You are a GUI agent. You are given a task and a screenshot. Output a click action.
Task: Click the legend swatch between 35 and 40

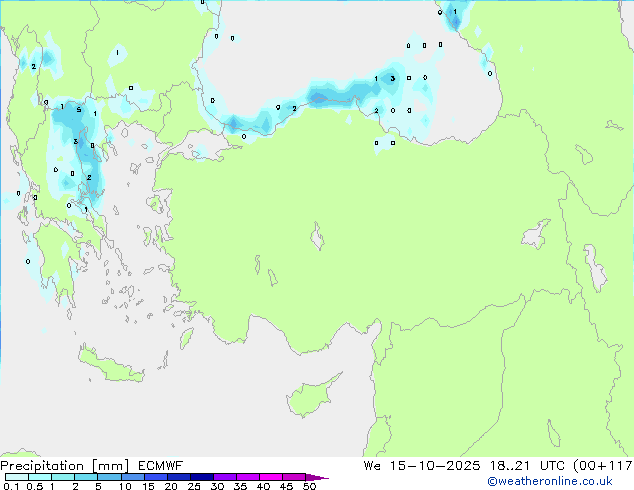tap(248, 477)
